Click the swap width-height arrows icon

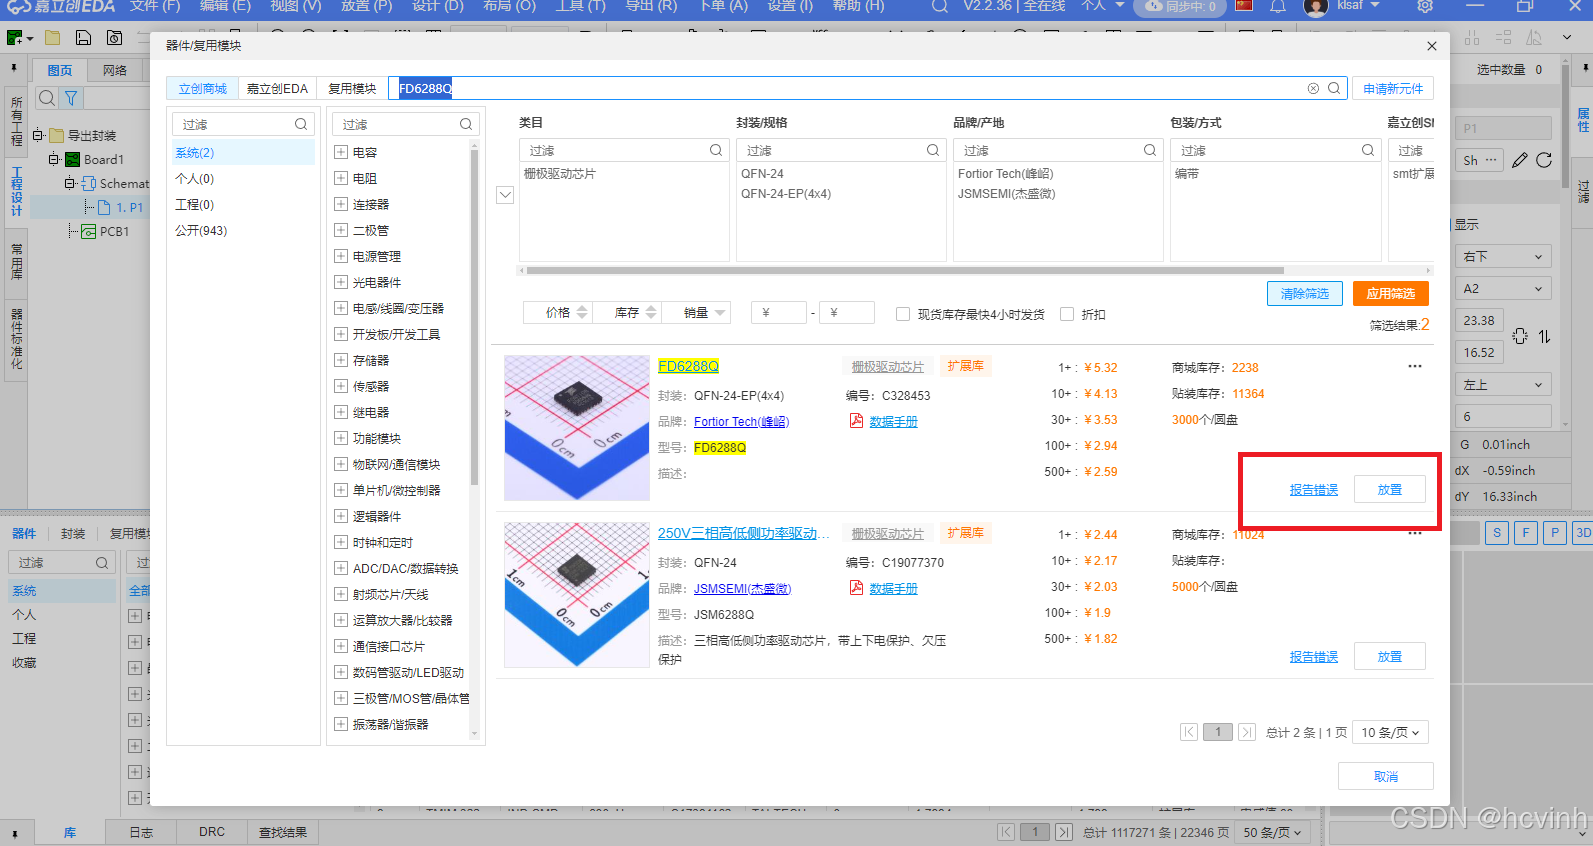(1544, 336)
